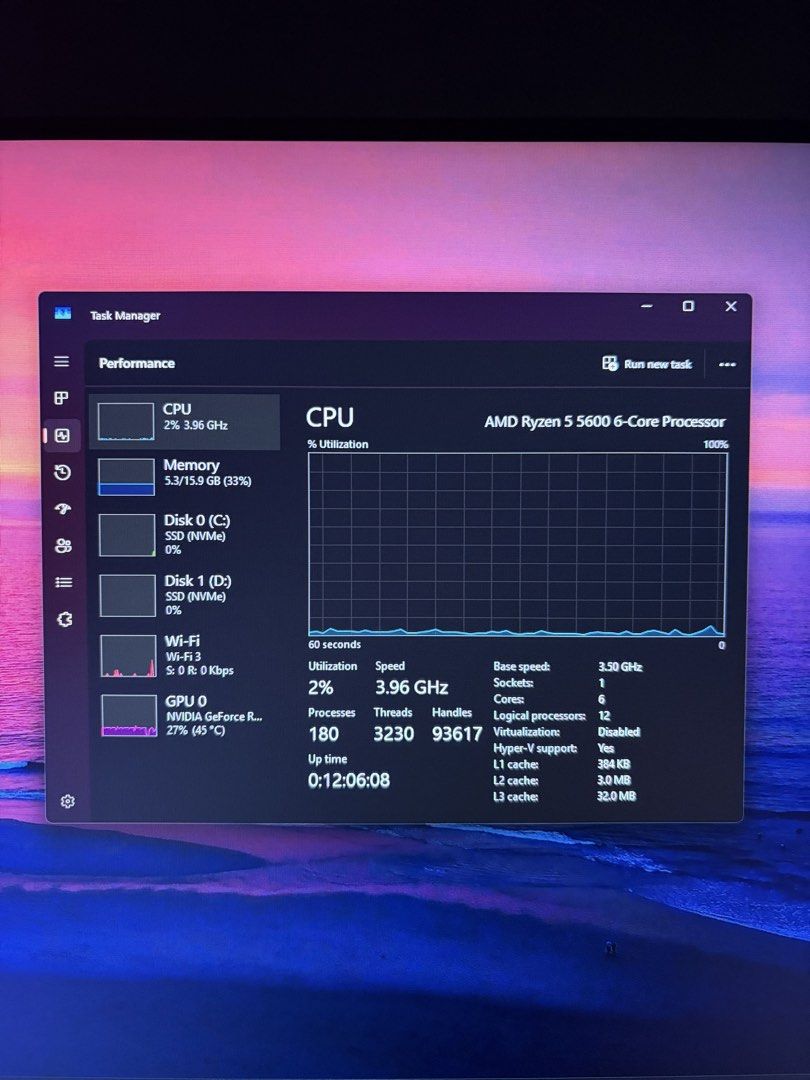The image size is (810, 1080).
Task: Click the Task Manager app icon
Action: (x=63, y=313)
